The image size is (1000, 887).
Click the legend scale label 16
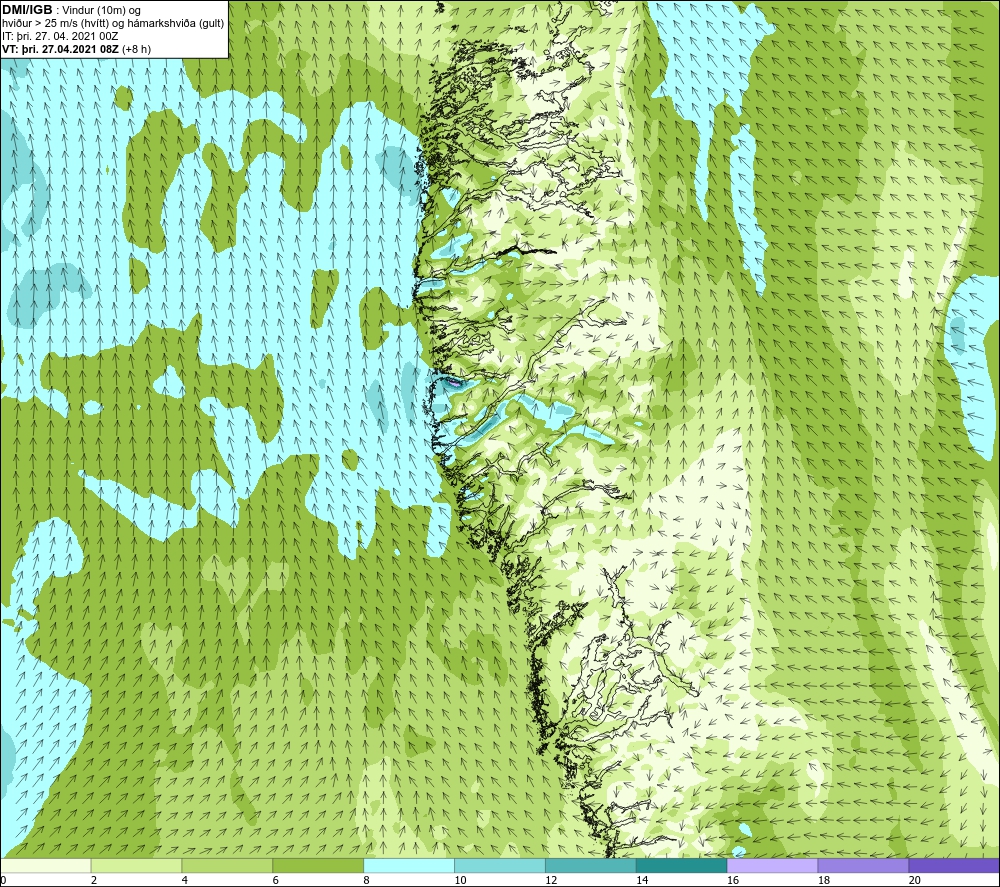[733, 880]
